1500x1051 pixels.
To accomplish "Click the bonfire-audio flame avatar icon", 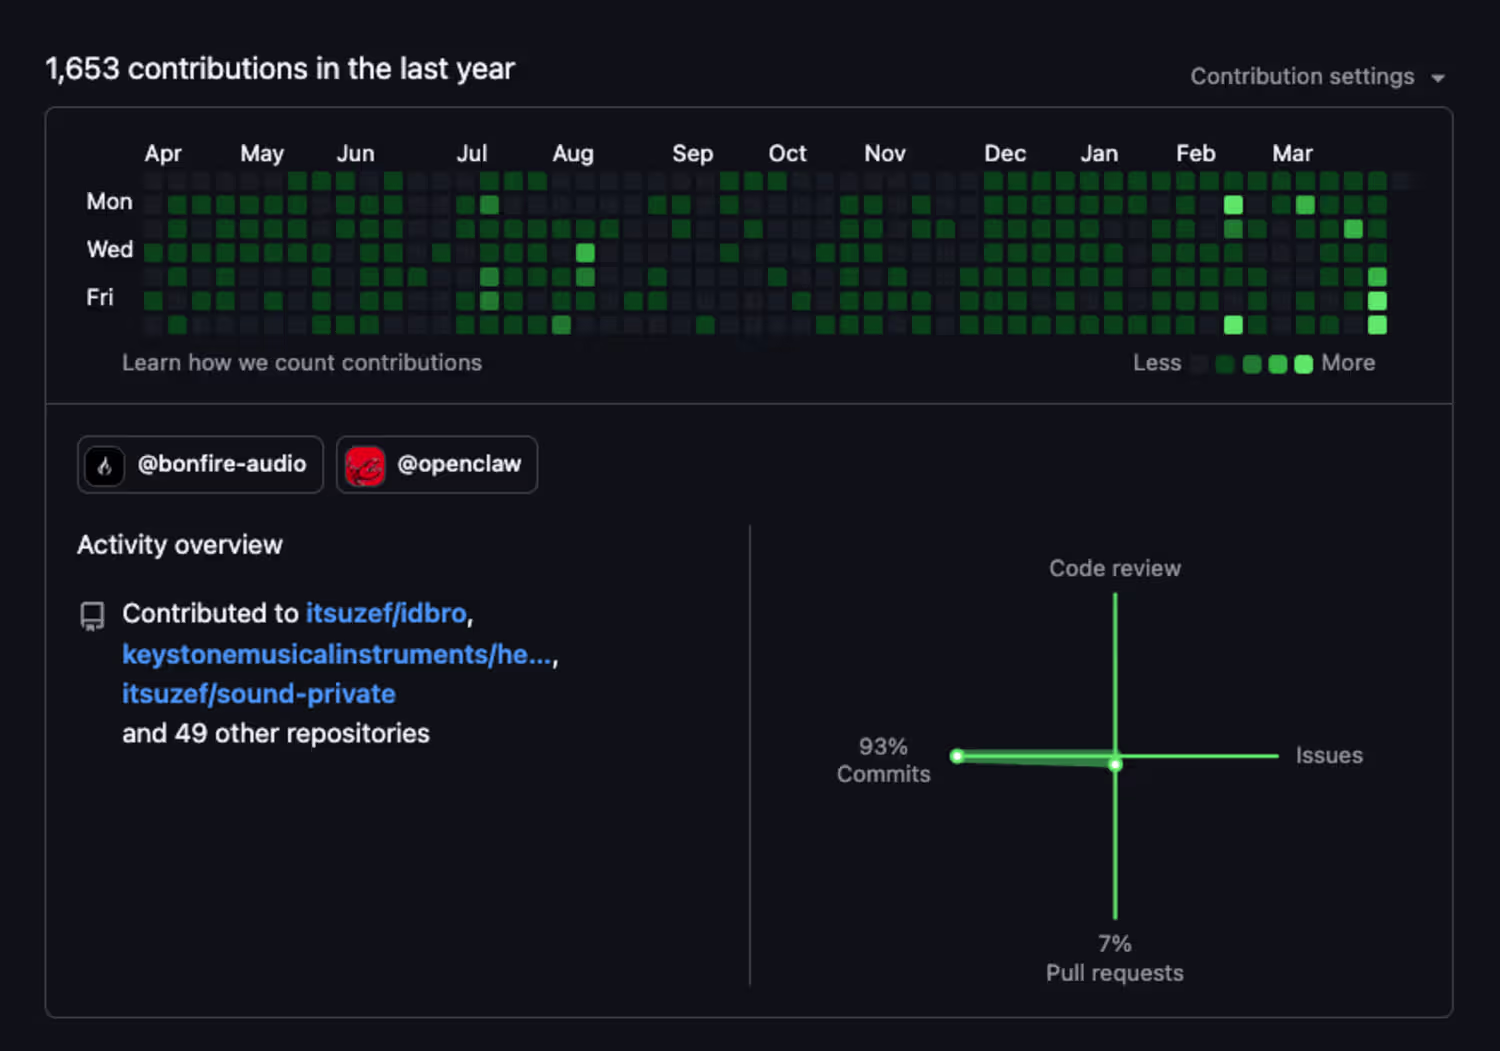I will (105, 465).
